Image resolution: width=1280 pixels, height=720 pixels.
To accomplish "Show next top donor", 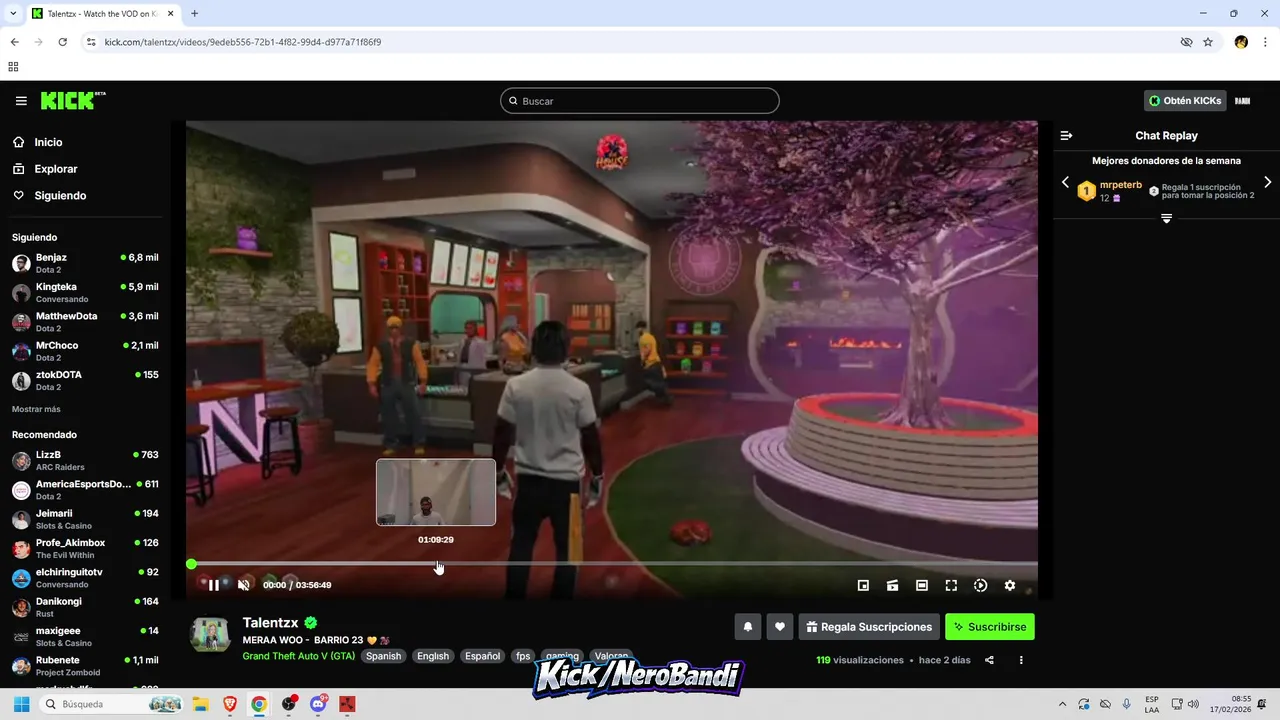I will tap(1267, 182).
